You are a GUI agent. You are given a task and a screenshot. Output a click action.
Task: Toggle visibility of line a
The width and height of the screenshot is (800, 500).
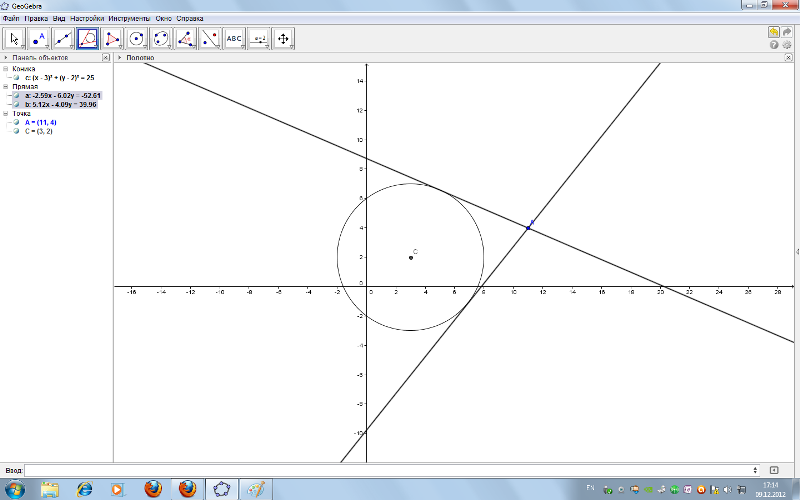(x=16, y=95)
